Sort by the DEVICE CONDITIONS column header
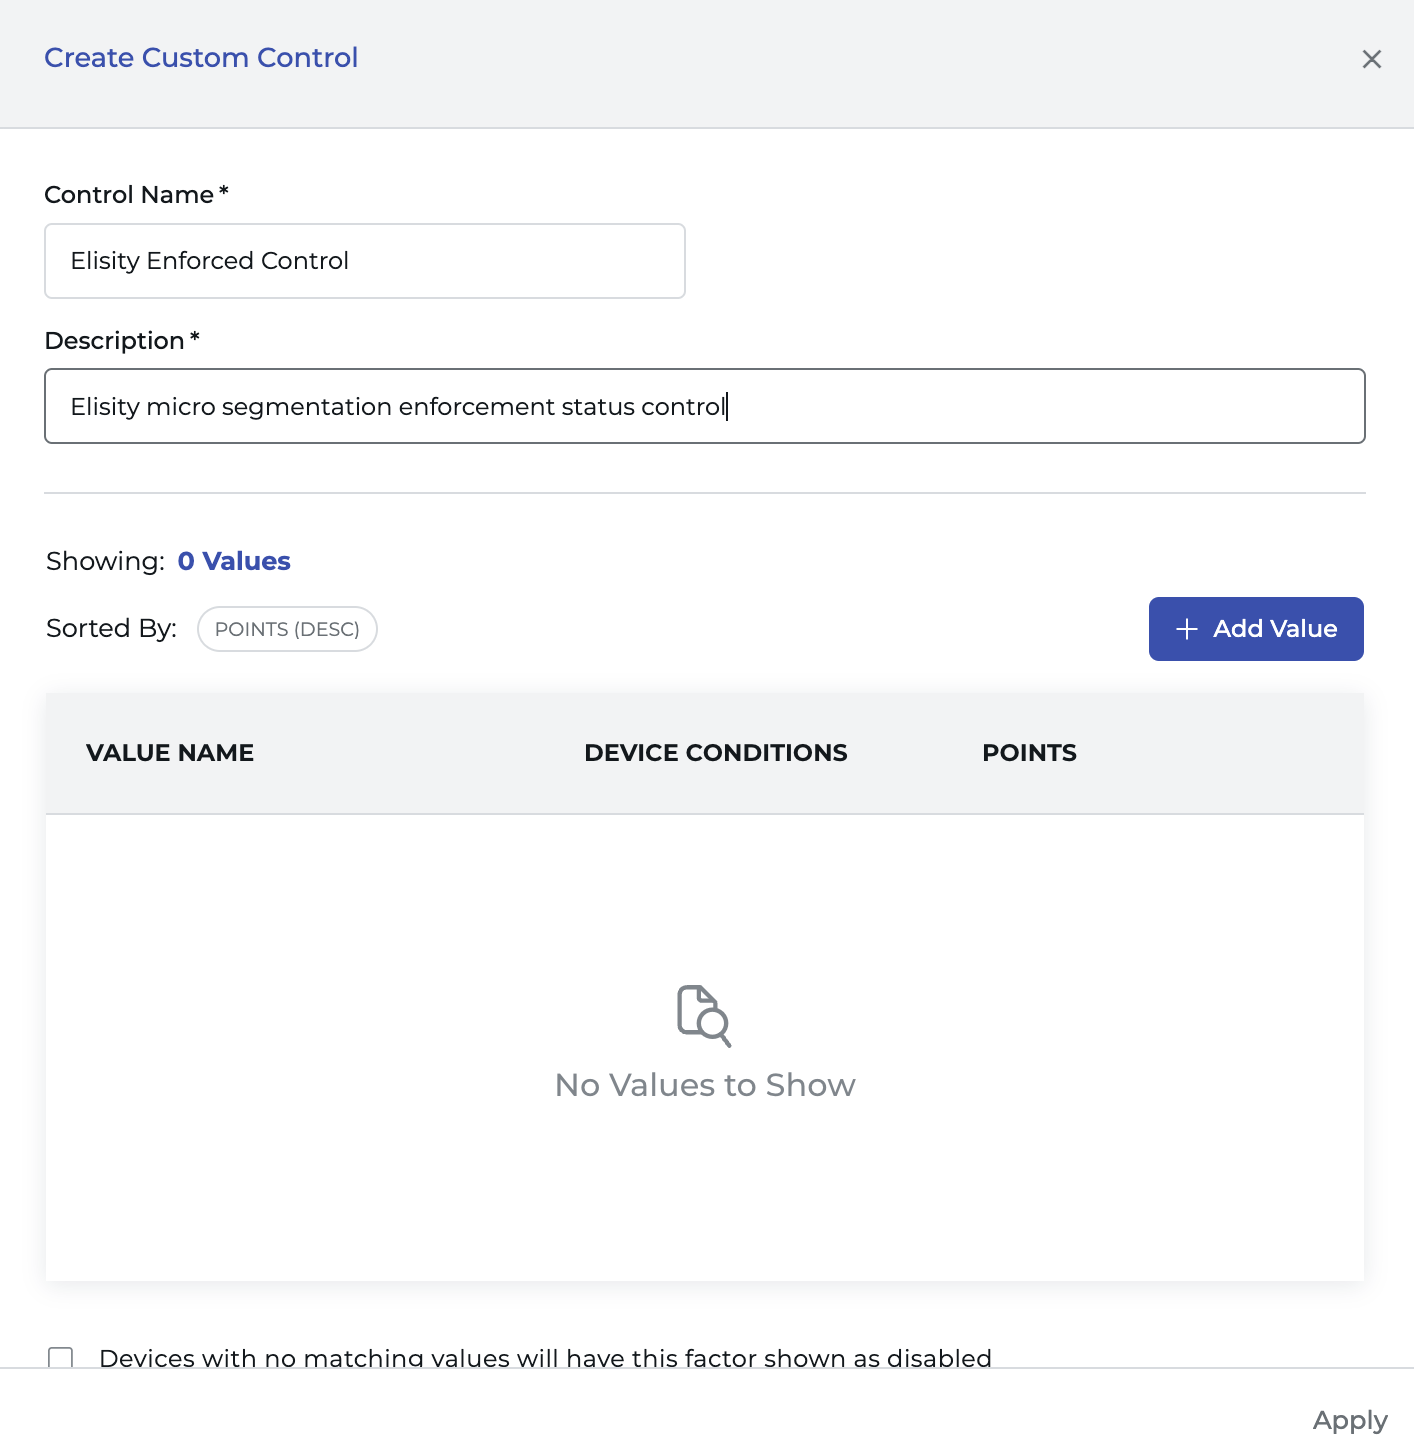 coord(715,753)
